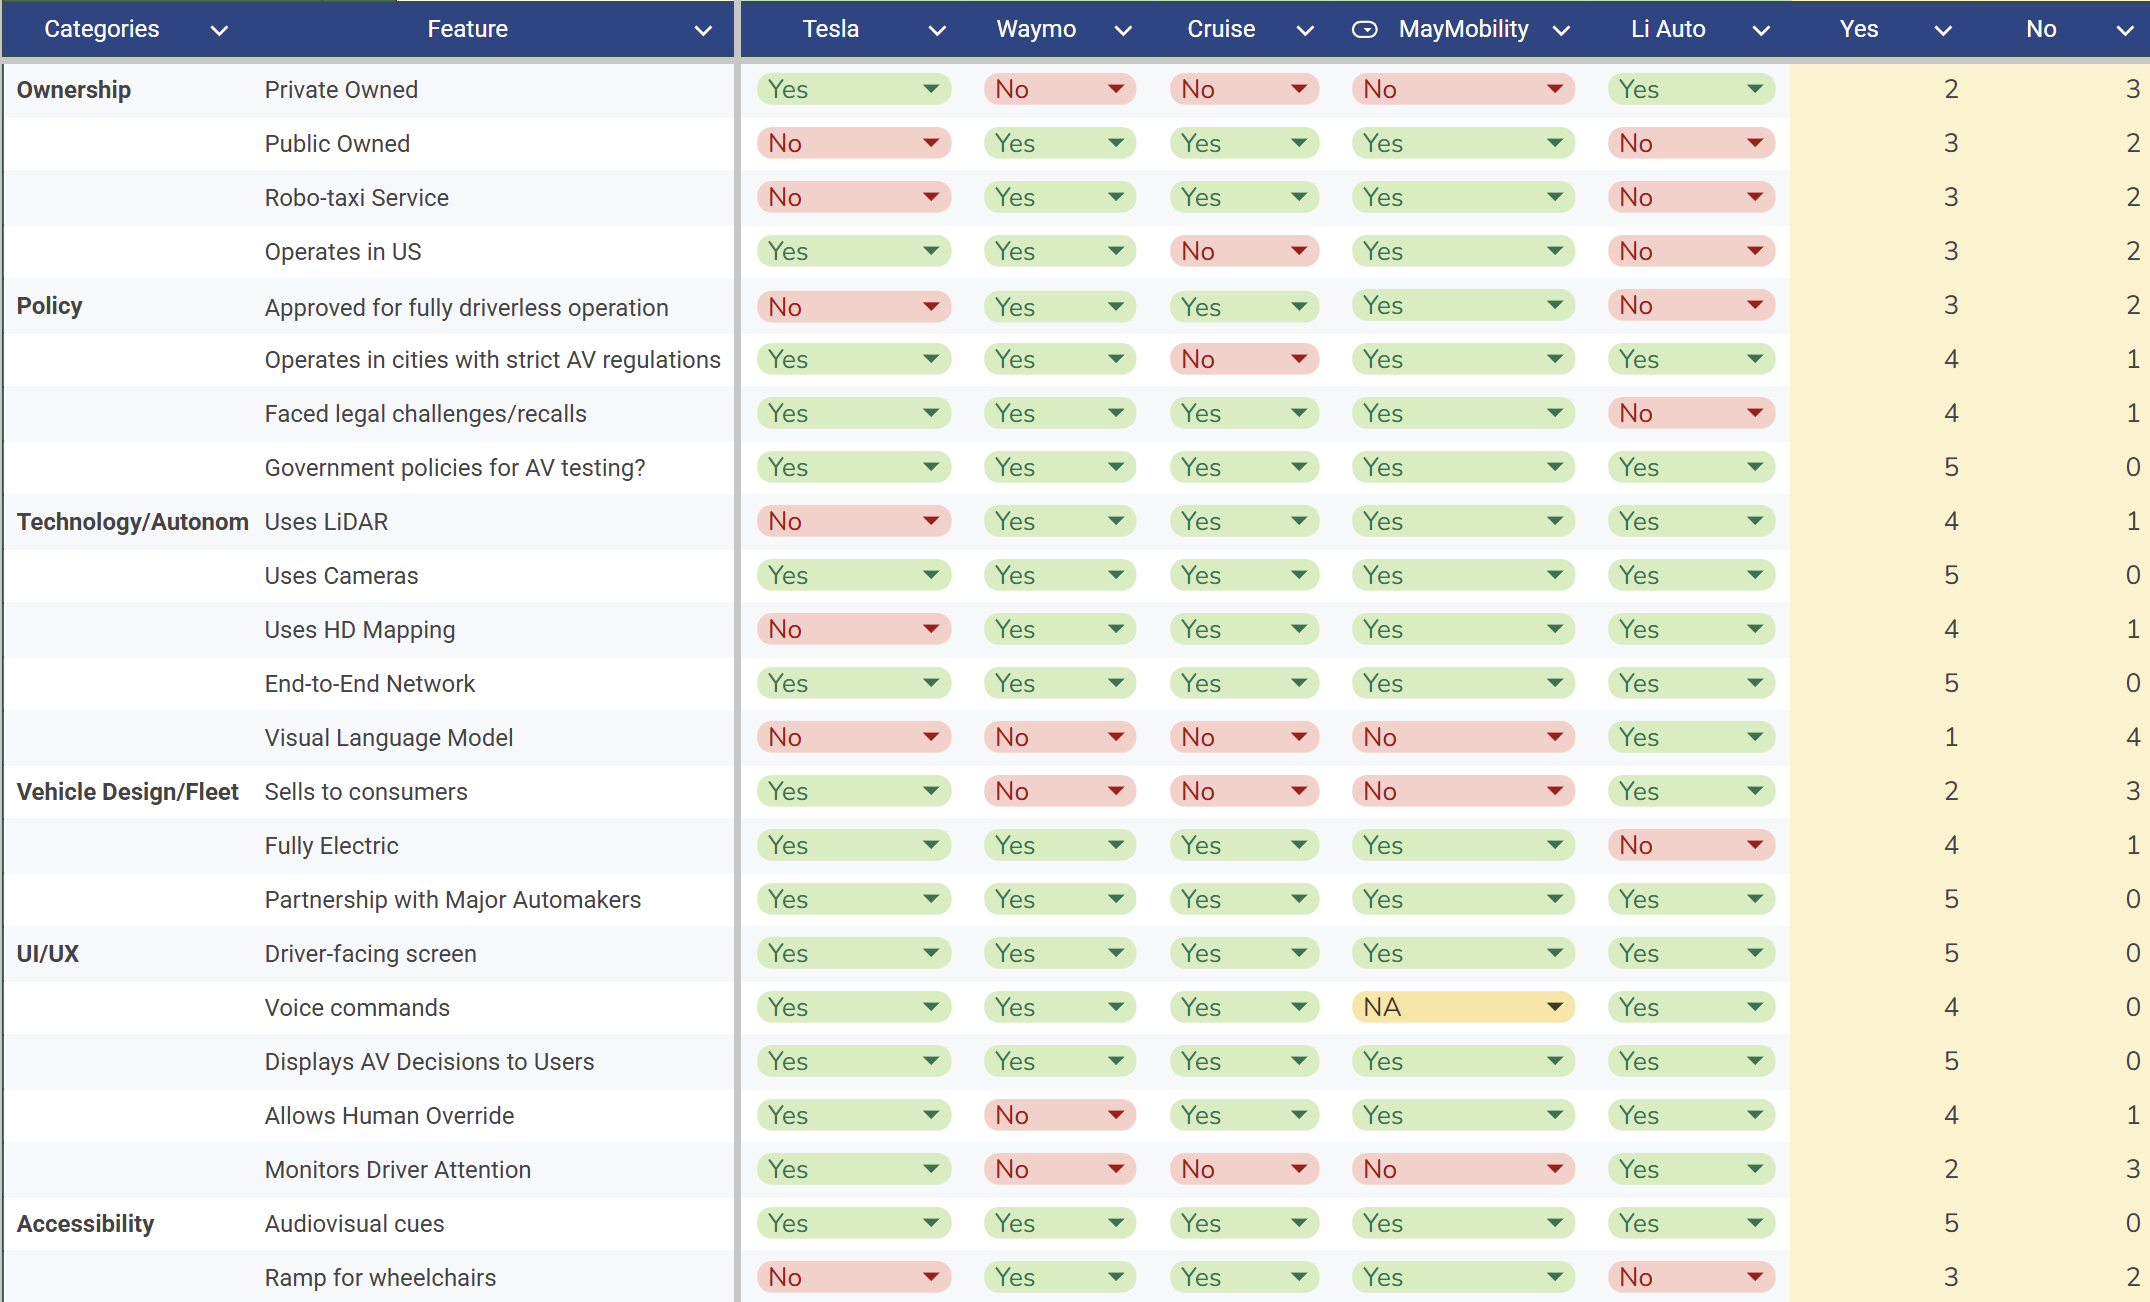Open the Cruise column header arrow
Viewport: 2150px width, 1302px height.
1305,30
